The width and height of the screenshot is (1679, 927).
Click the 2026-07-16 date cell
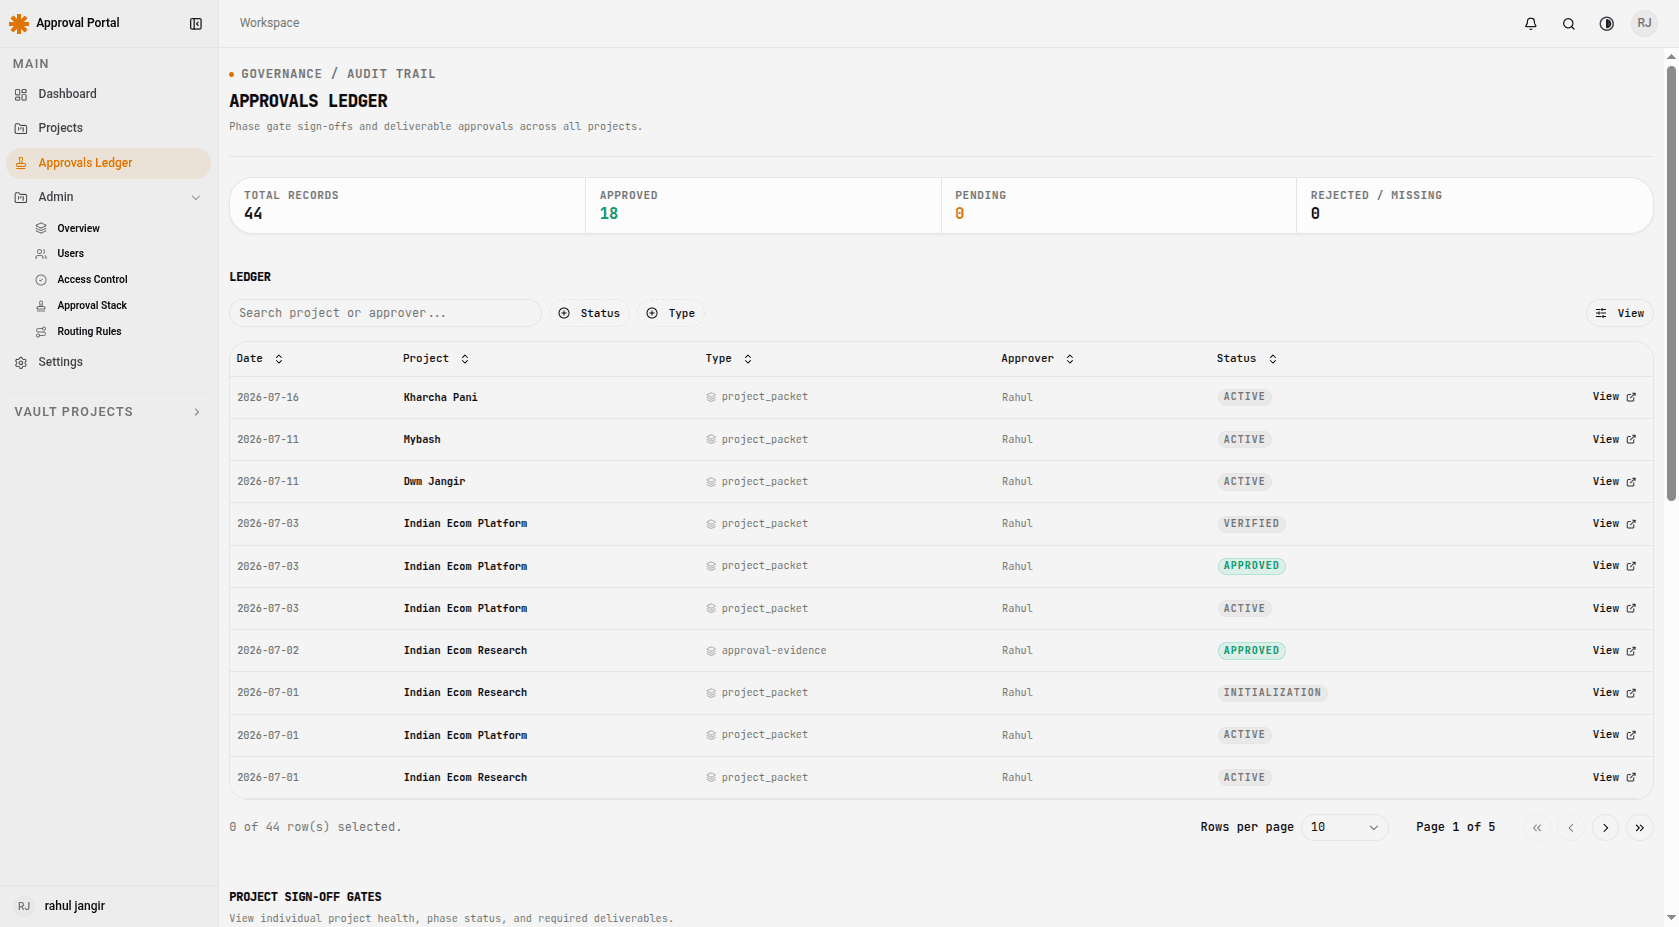(268, 398)
